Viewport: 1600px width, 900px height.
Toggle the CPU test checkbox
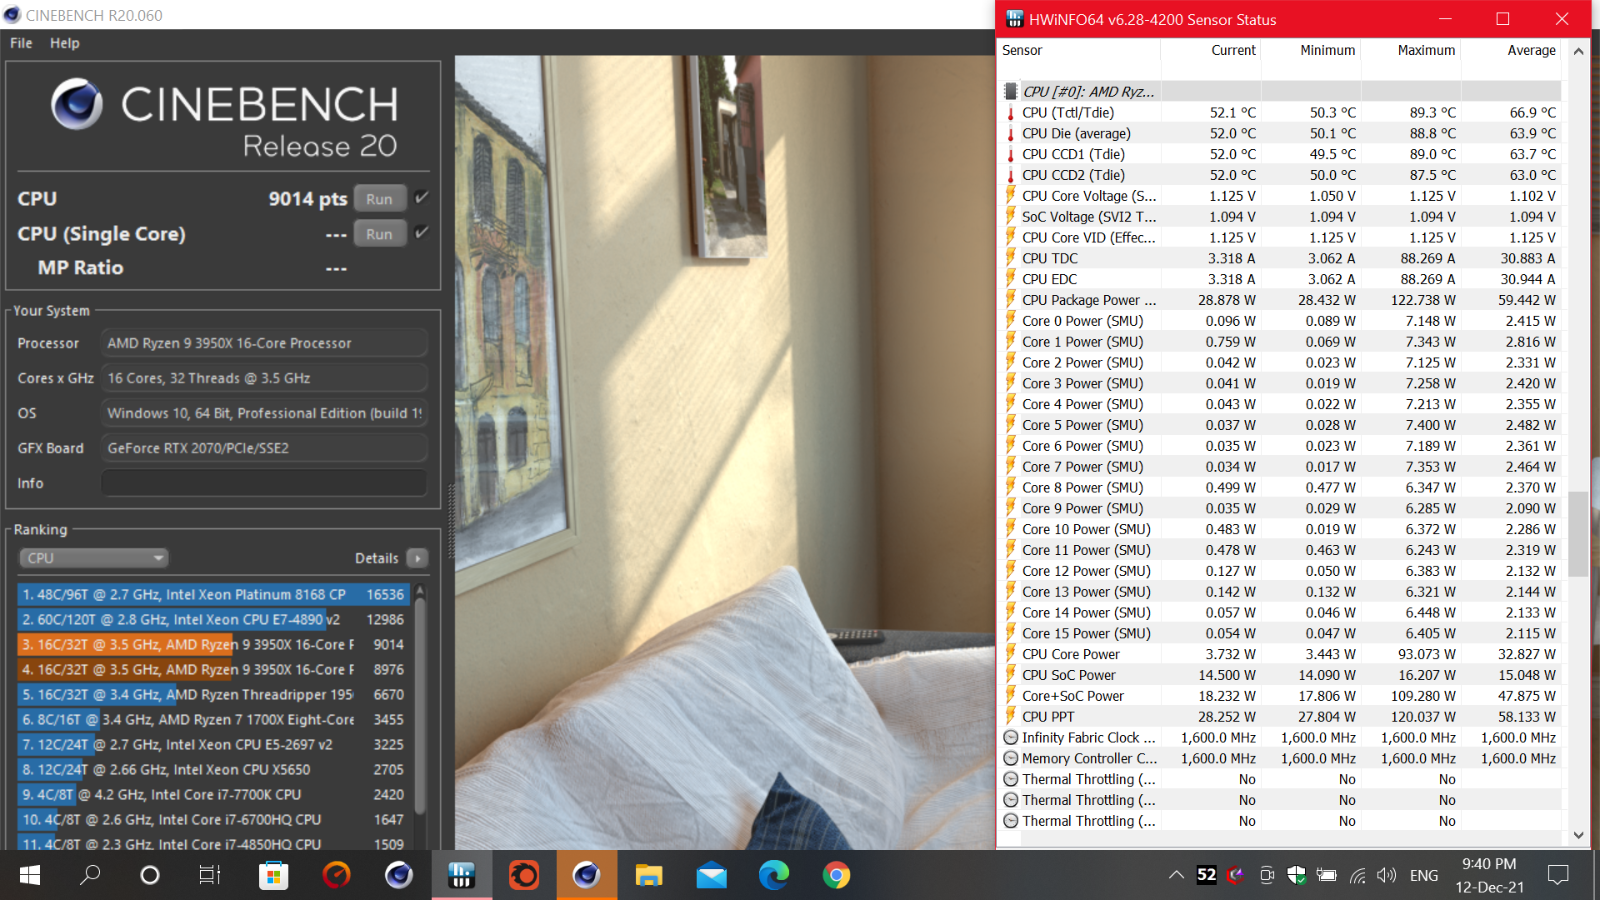point(422,197)
